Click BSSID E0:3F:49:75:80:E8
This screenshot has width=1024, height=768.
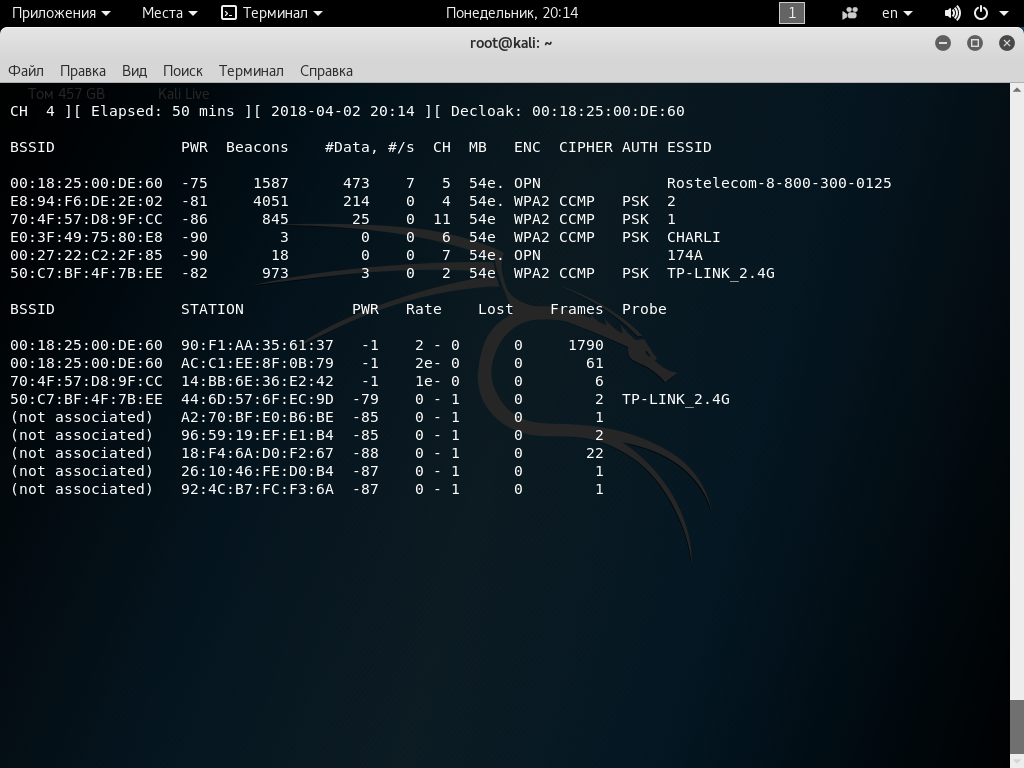[x=86, y=237]
